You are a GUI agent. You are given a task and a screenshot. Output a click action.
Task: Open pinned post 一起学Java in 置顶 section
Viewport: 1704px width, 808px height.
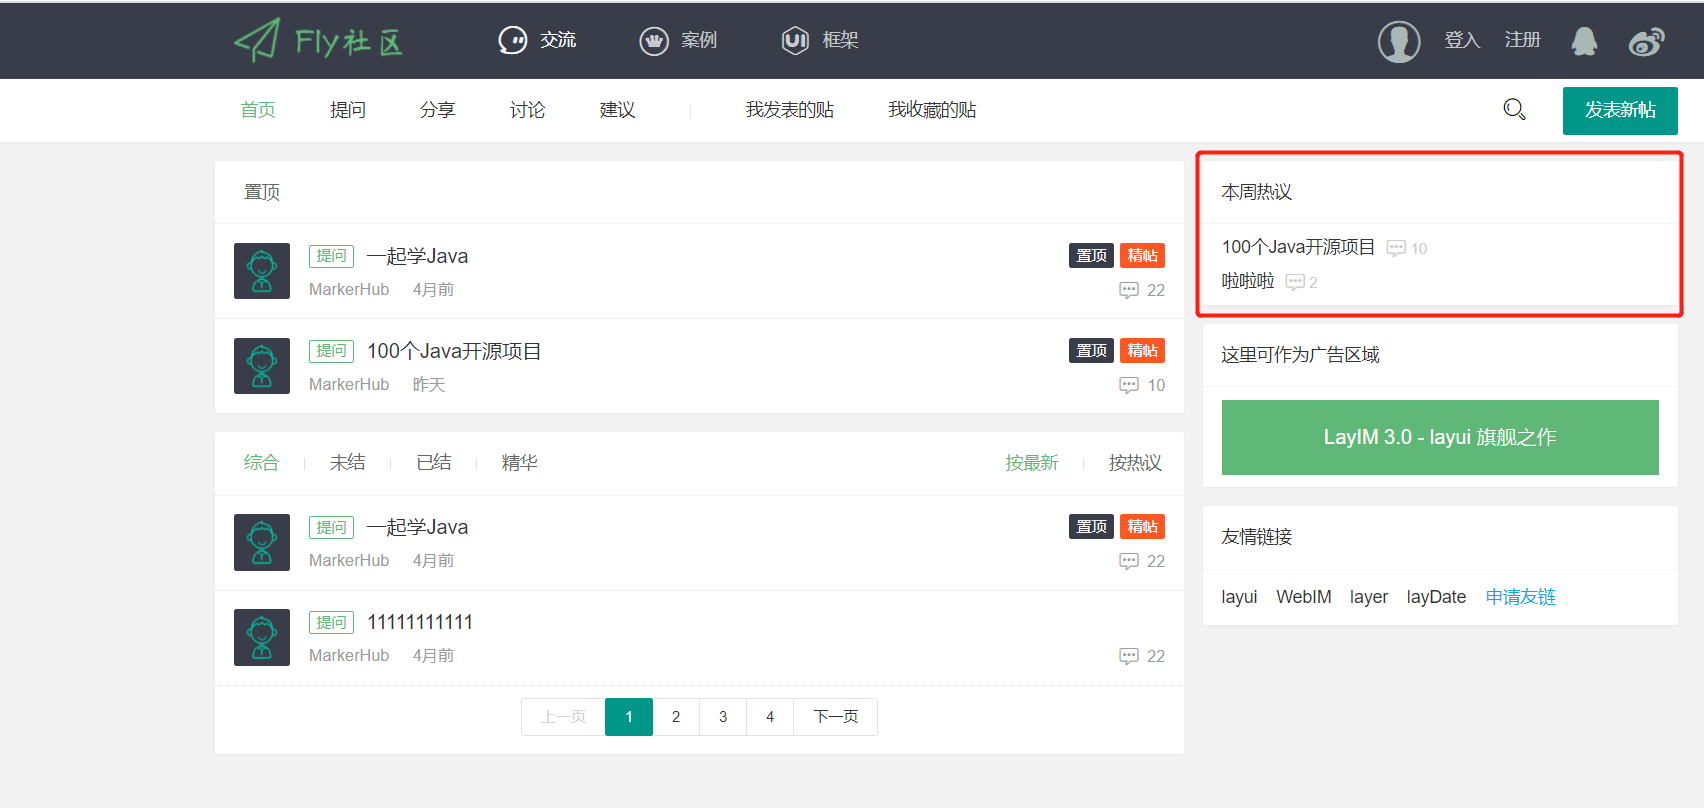click(417, 256)
